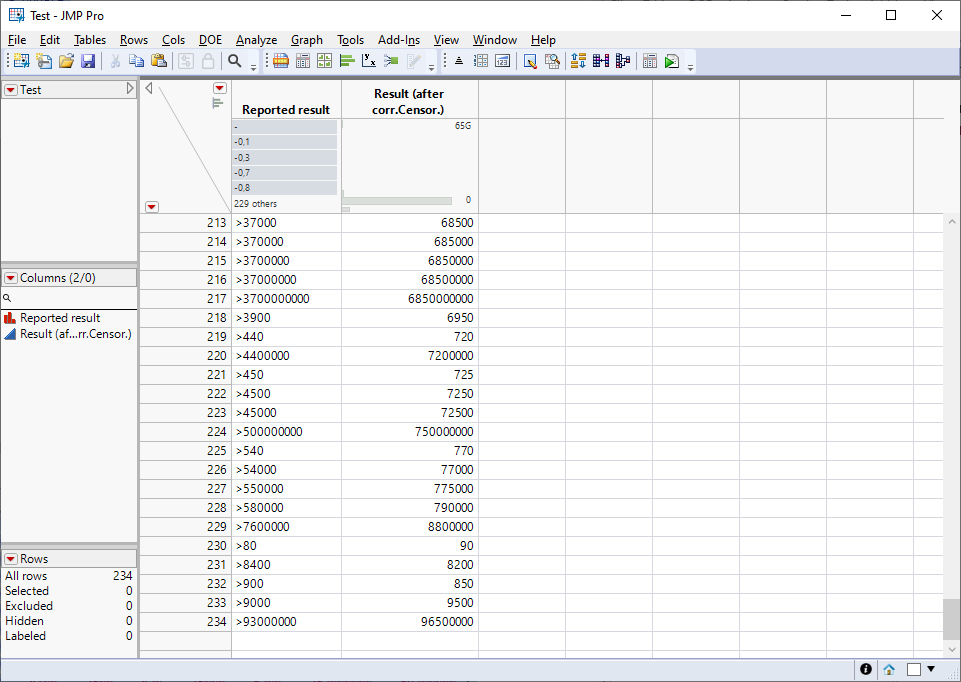Viewport: 961px width, 682px height.
Task: Open the Rows panel red triangle menu
Action: (11, 559)
